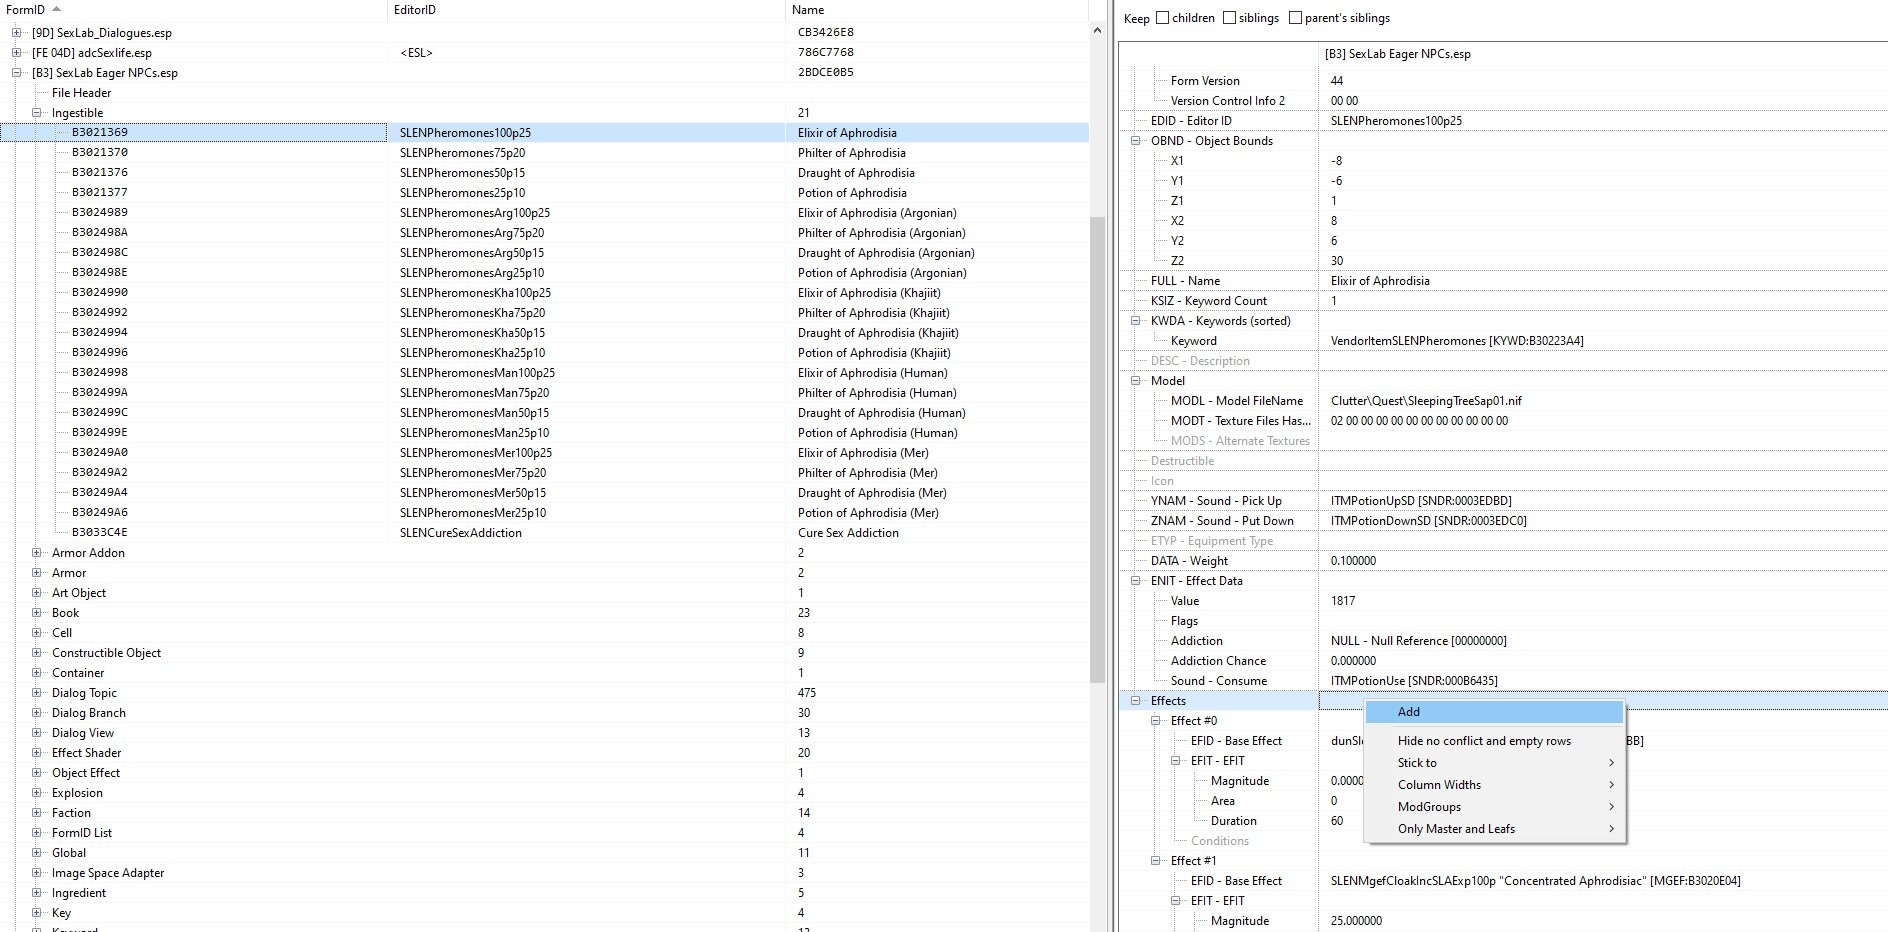The height and width of the screenshot is (932, 1888).
Task: Enable the Keep children checkbox
Action: pos(1162,18)
